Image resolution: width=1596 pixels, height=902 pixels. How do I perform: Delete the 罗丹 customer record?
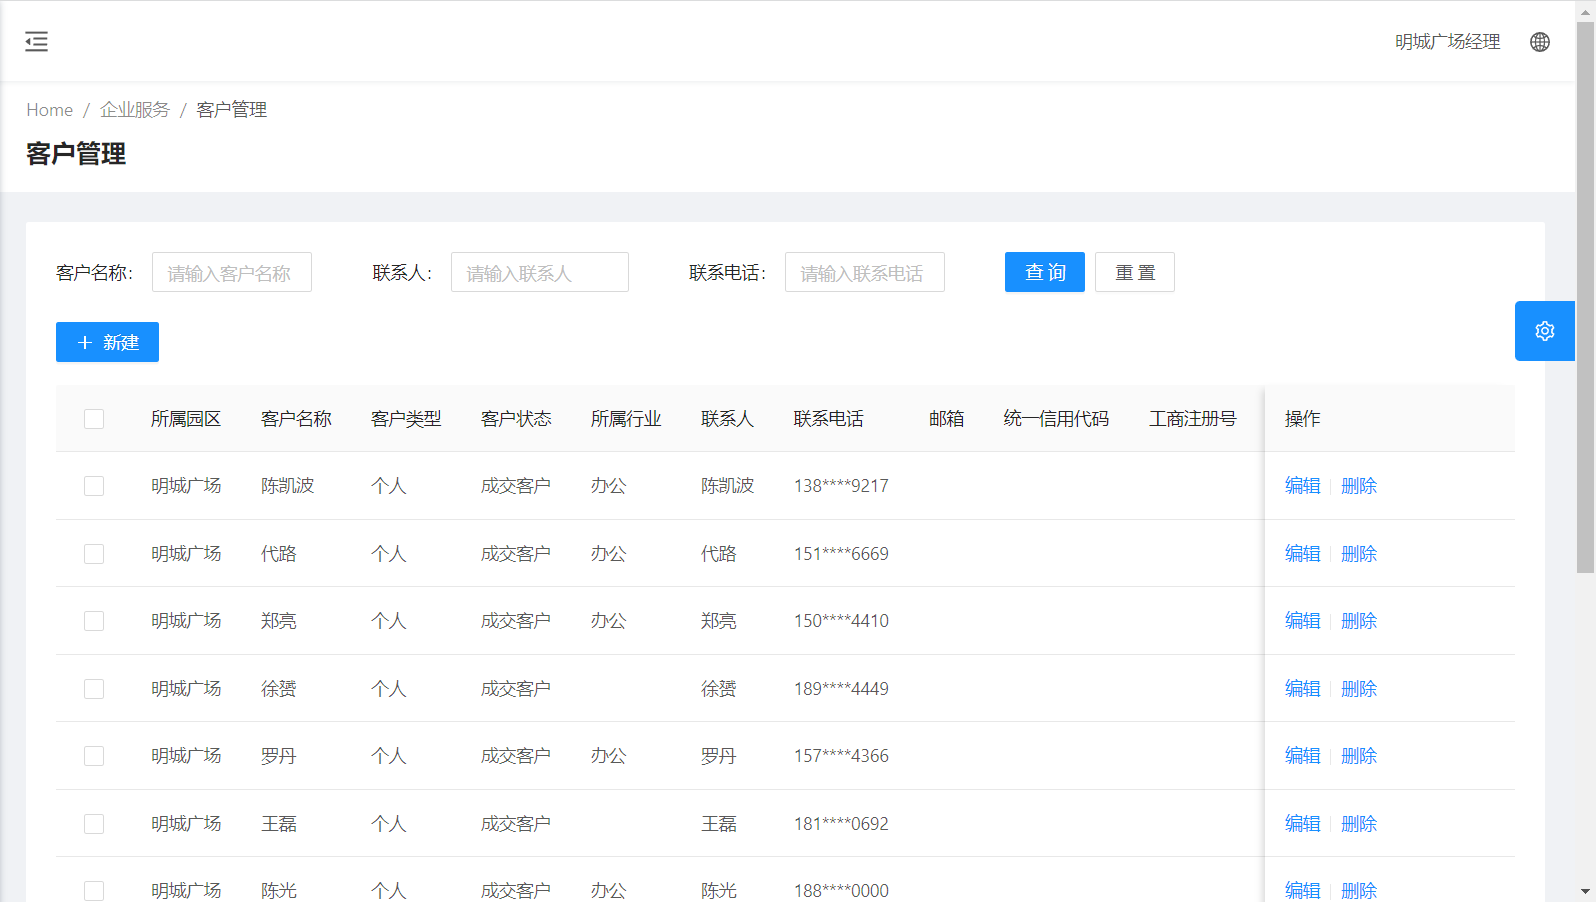pos(1359,756)
